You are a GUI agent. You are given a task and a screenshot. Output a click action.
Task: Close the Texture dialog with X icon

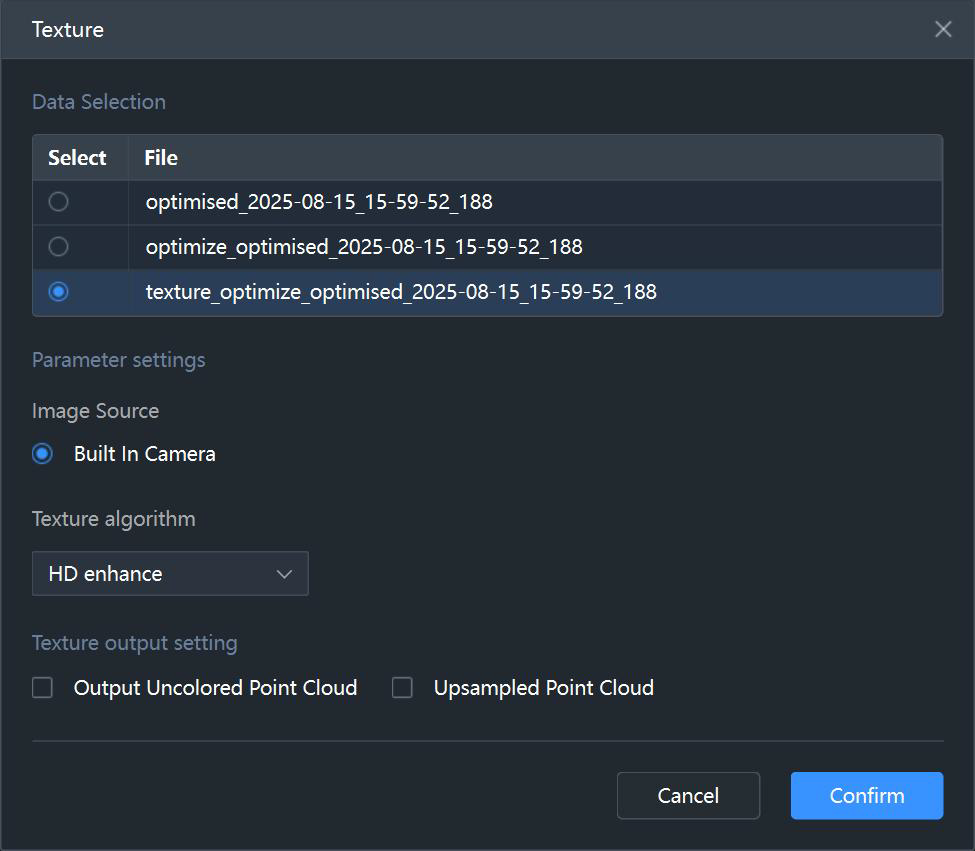[943, 29]
